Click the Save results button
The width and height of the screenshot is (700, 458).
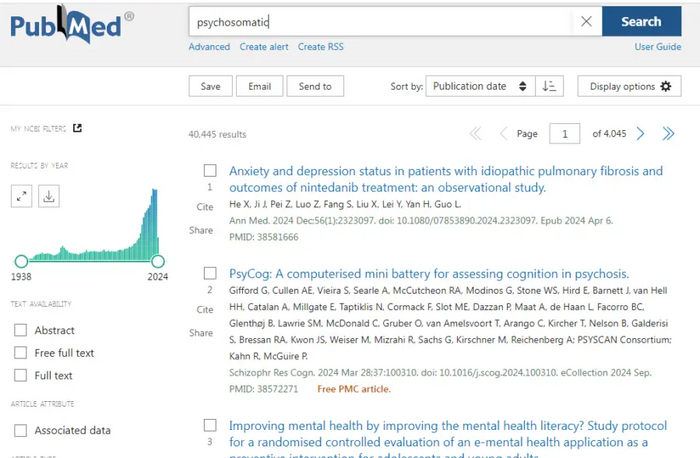point(210,87)
